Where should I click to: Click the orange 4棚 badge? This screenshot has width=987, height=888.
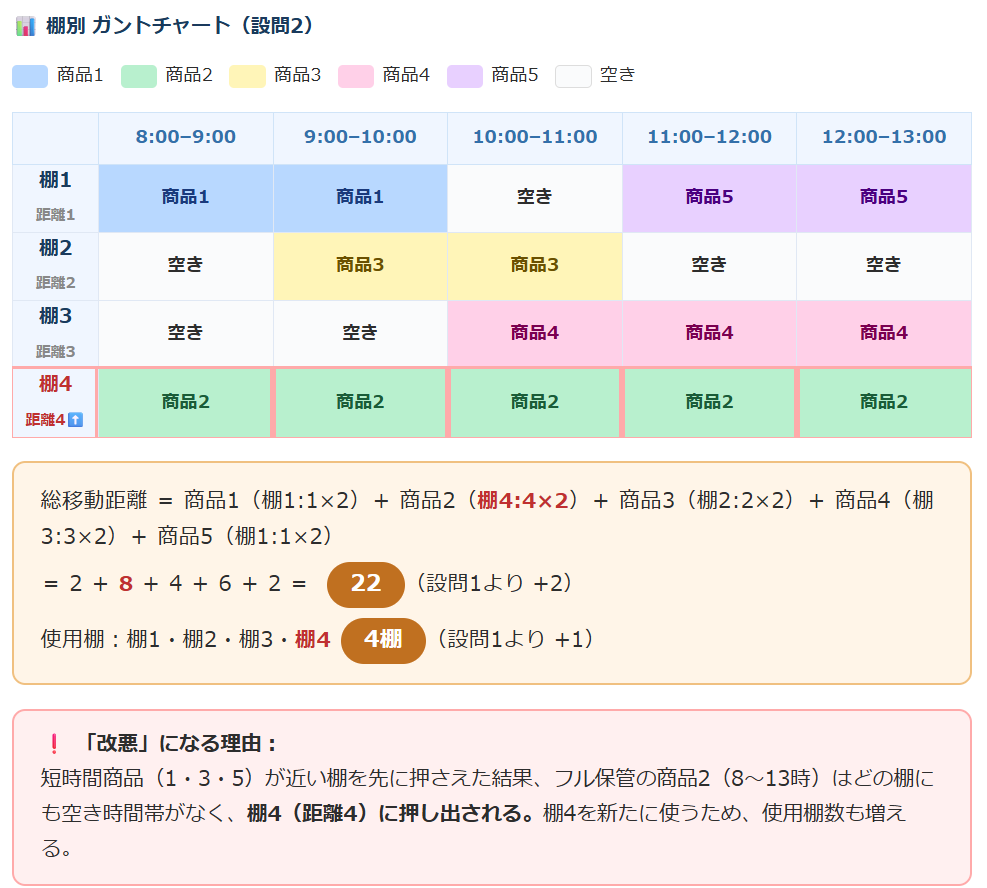point(383,640)
